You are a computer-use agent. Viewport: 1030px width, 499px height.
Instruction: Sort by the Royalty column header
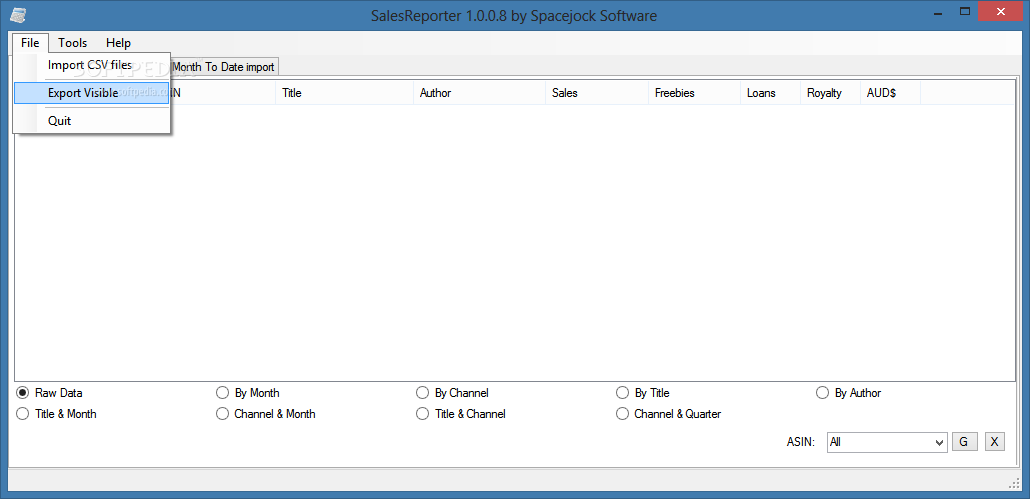(830, 93)
